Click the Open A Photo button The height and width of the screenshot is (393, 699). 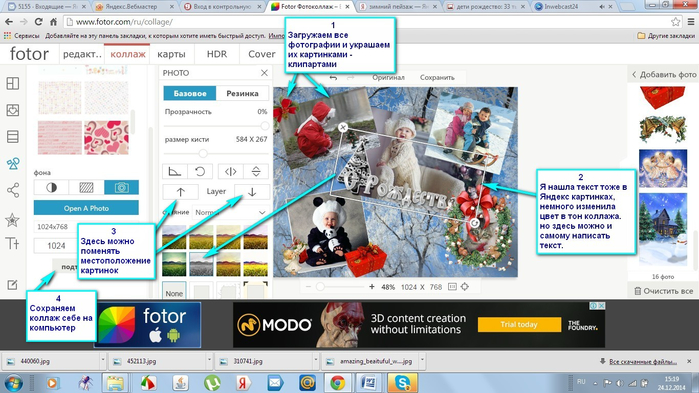click(x=86, y=208)
